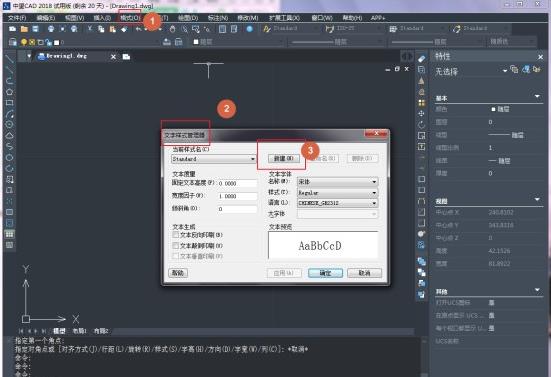The width and height of the screenshot is (551, 377).
Task: Click the Zoom window icon
Action: [195, 29]
